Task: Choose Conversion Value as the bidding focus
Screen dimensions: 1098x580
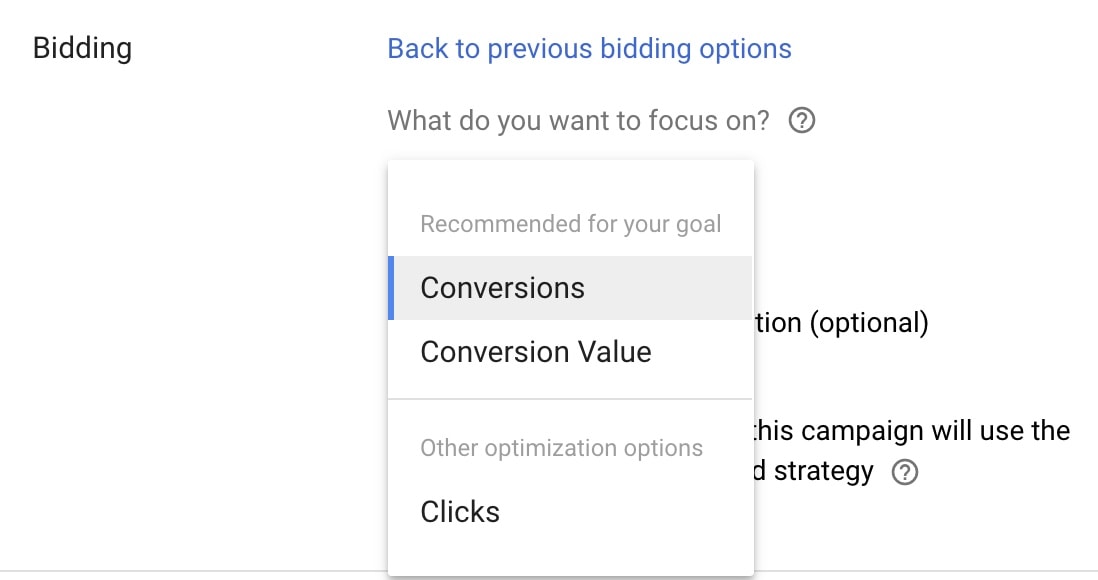Action: pyautogui.click(x=536, y=351)
